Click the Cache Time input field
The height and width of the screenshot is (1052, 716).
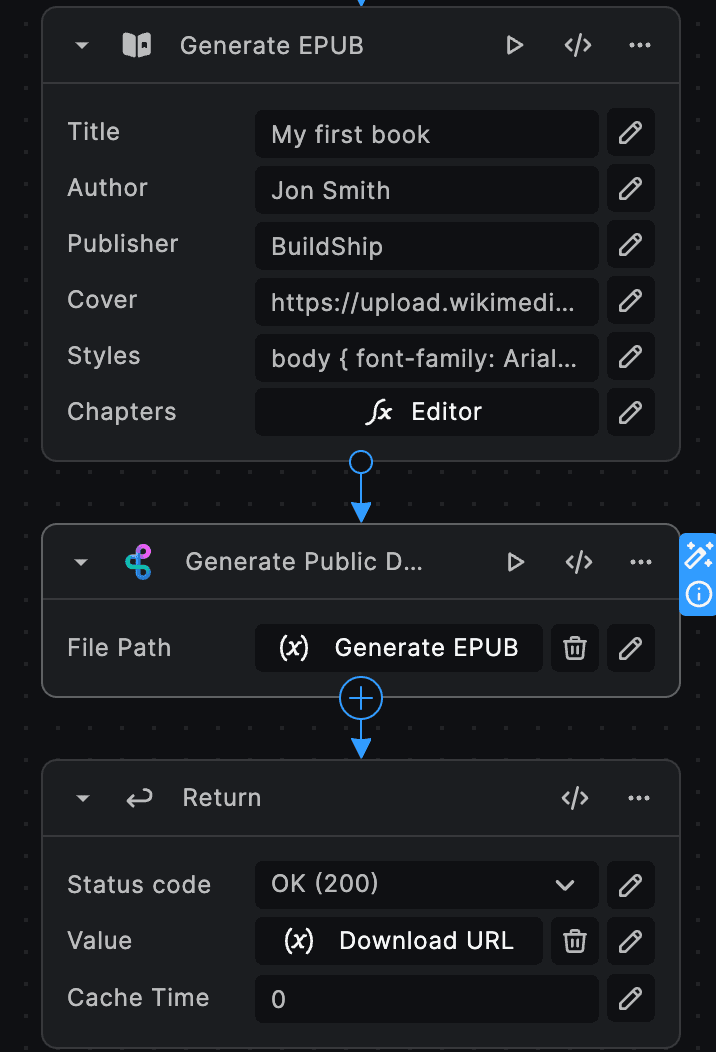click(426, 998)
